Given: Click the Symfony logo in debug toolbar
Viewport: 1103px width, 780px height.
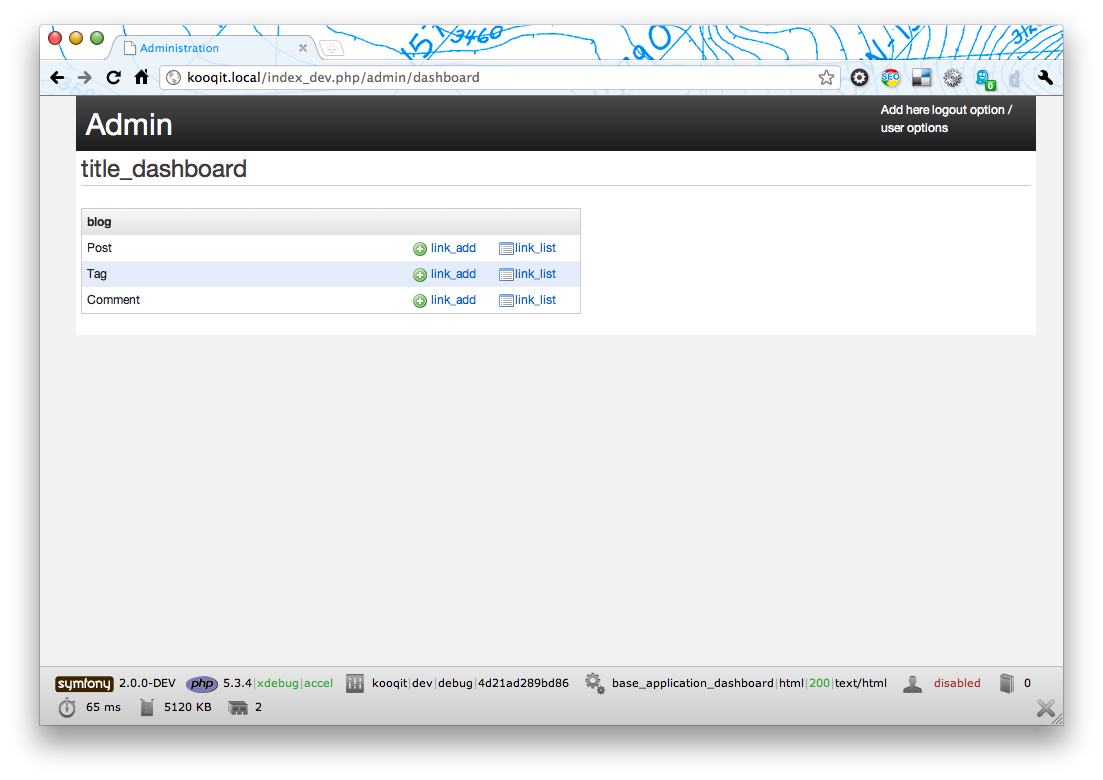Looking at the screenshot, I should click(84, 684).
